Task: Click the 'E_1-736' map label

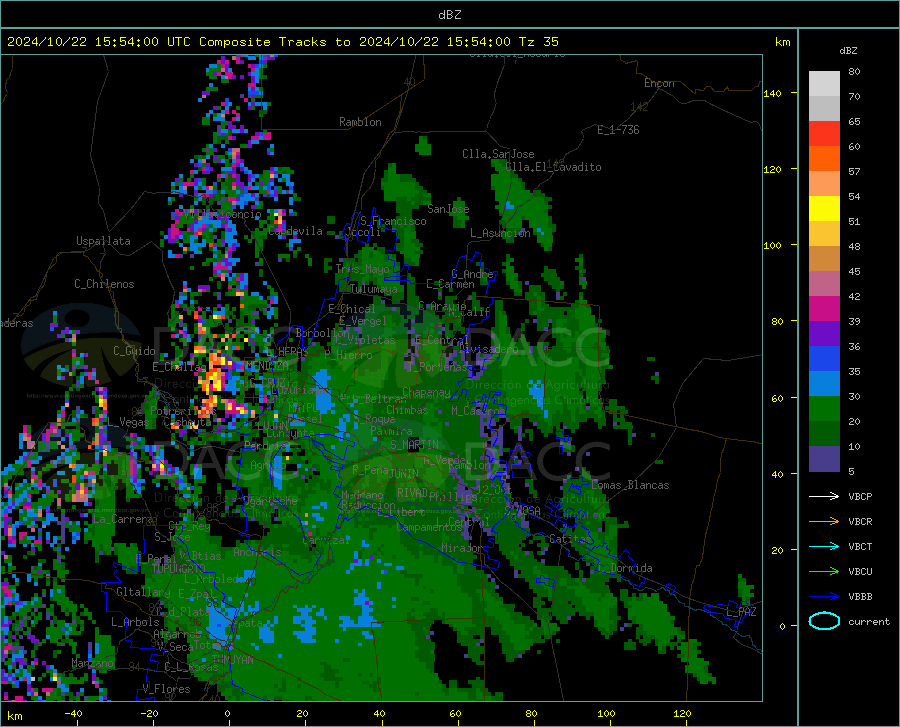Action: tap(618, 130)
